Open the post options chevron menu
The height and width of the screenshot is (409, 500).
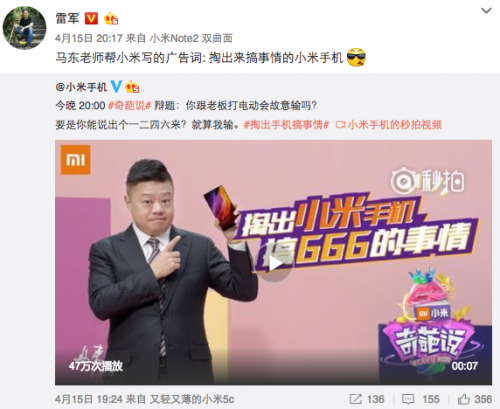tap(486, 11)
